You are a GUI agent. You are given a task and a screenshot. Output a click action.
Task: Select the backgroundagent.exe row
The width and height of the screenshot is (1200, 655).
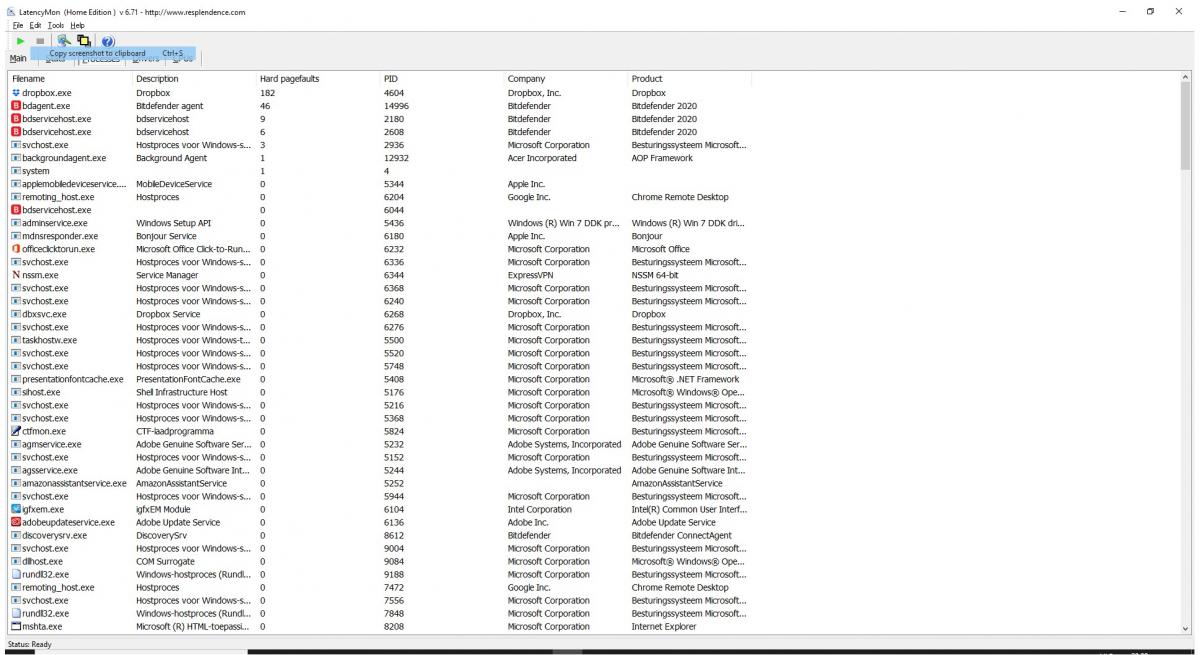379,158
